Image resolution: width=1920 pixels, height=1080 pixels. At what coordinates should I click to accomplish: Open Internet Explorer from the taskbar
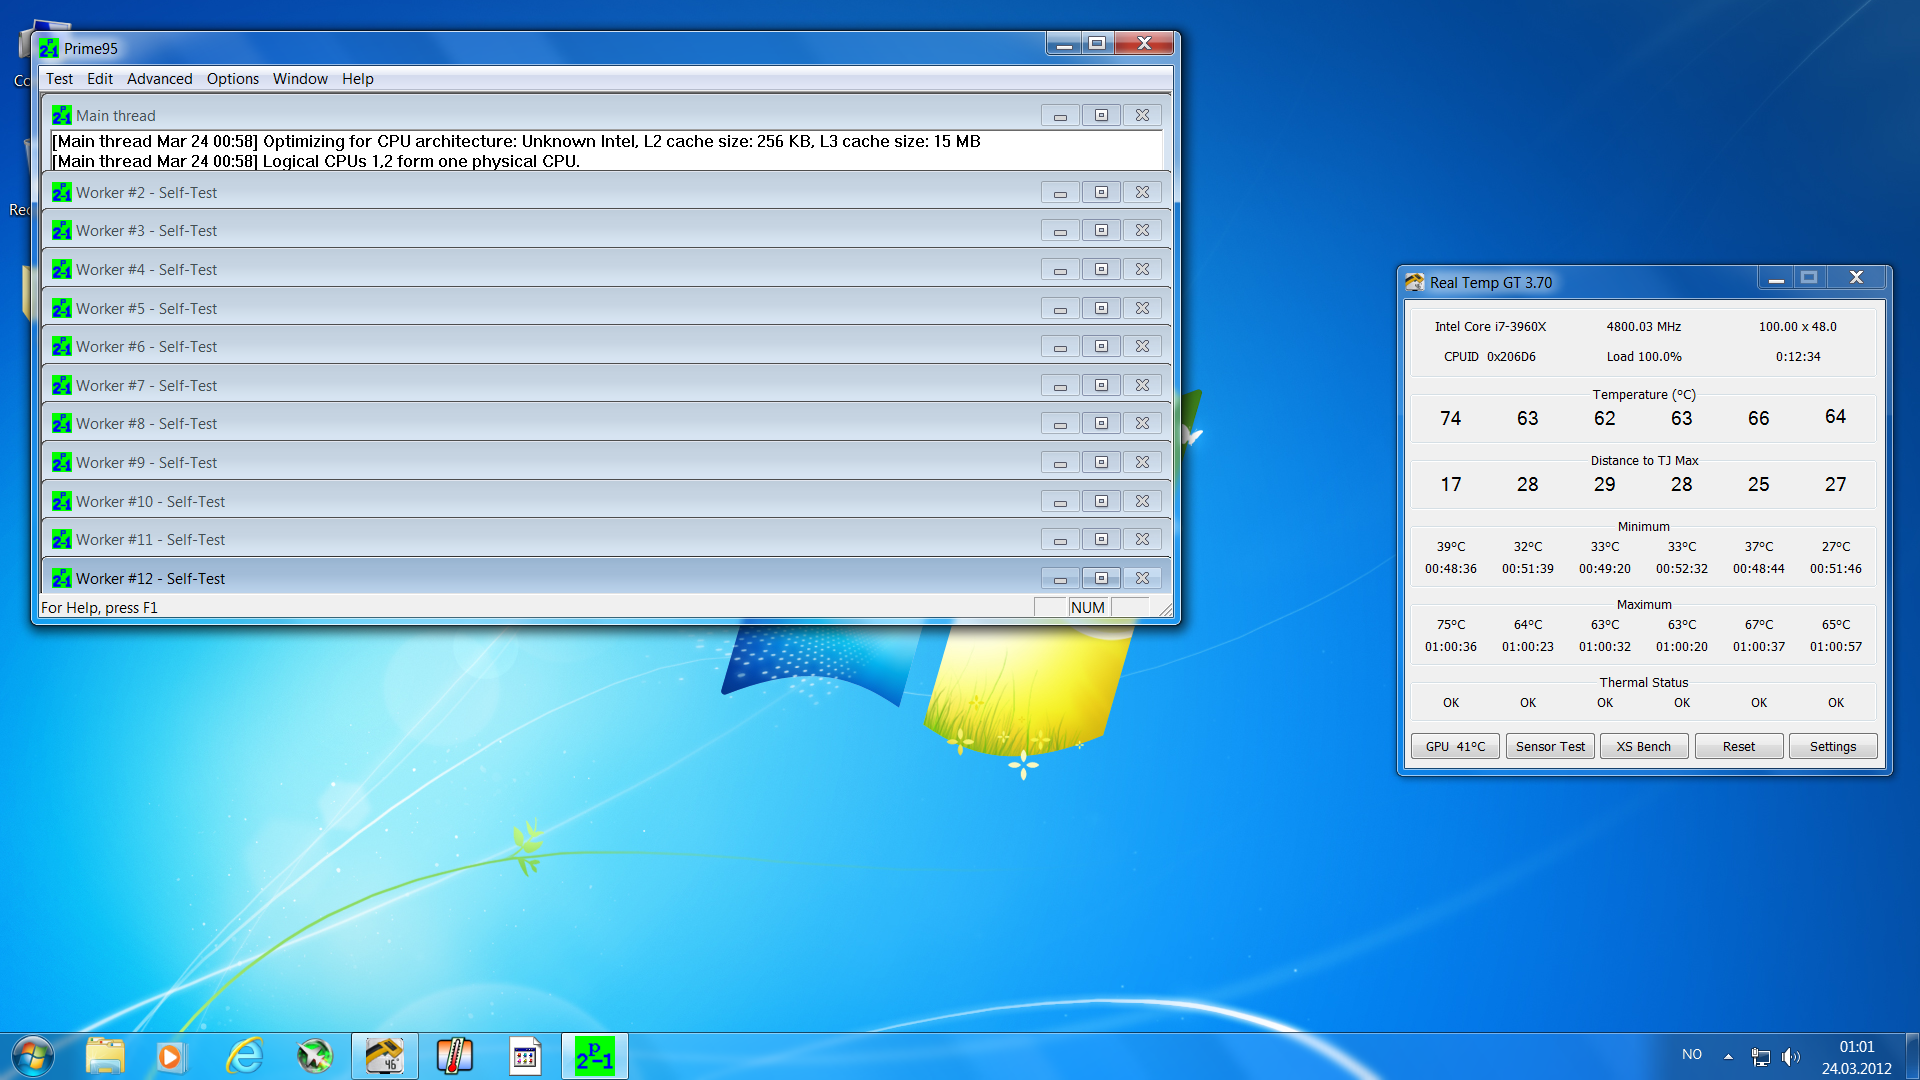click(x=245, y=1056)
